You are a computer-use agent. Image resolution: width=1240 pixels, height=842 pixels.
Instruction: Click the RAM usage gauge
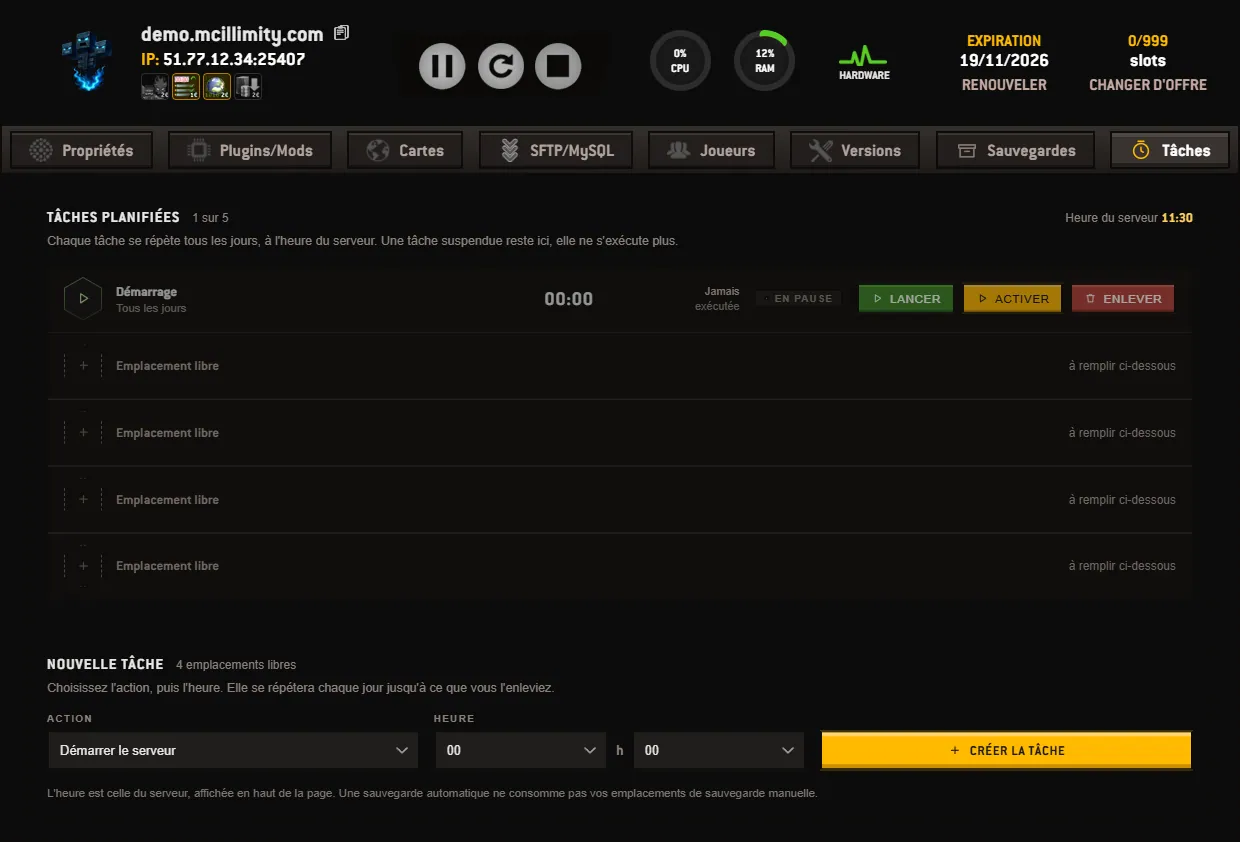(765, 60)
